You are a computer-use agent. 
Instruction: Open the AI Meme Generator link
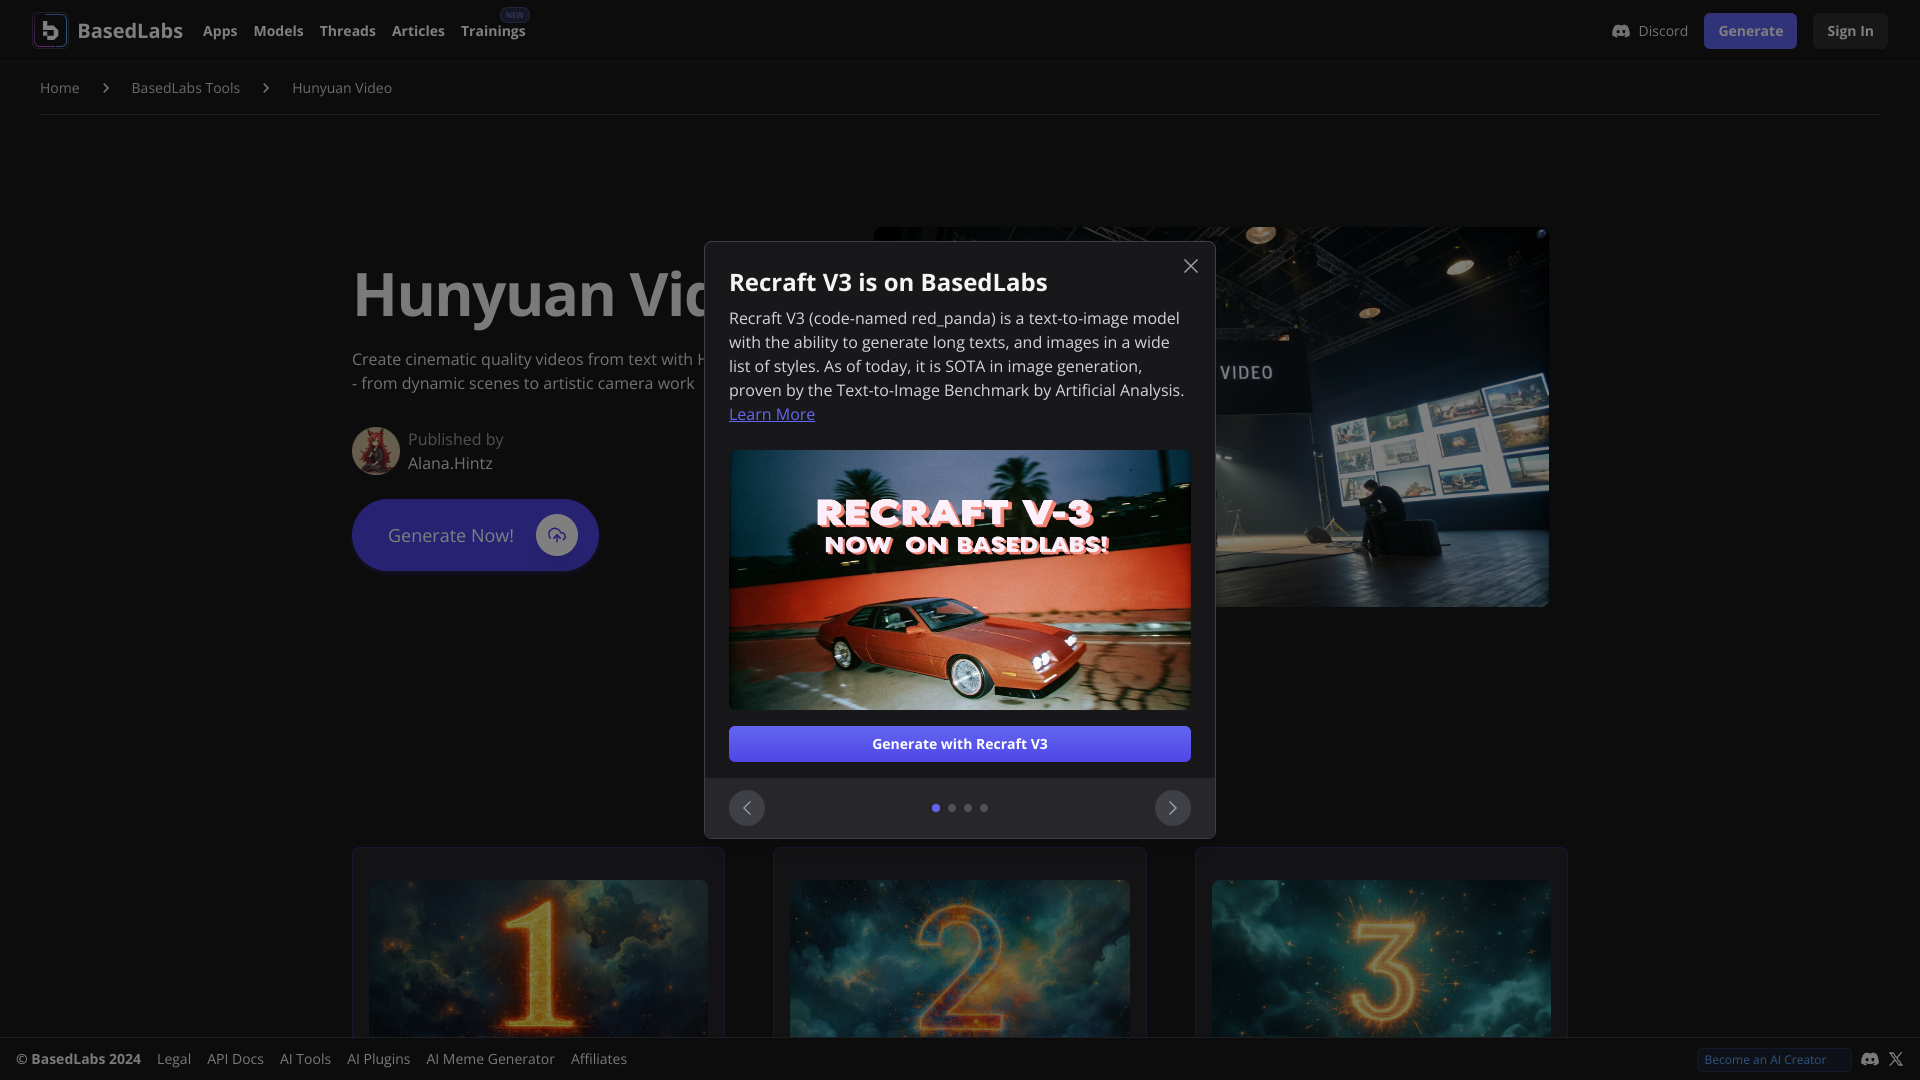click(x=490, y=1059)
